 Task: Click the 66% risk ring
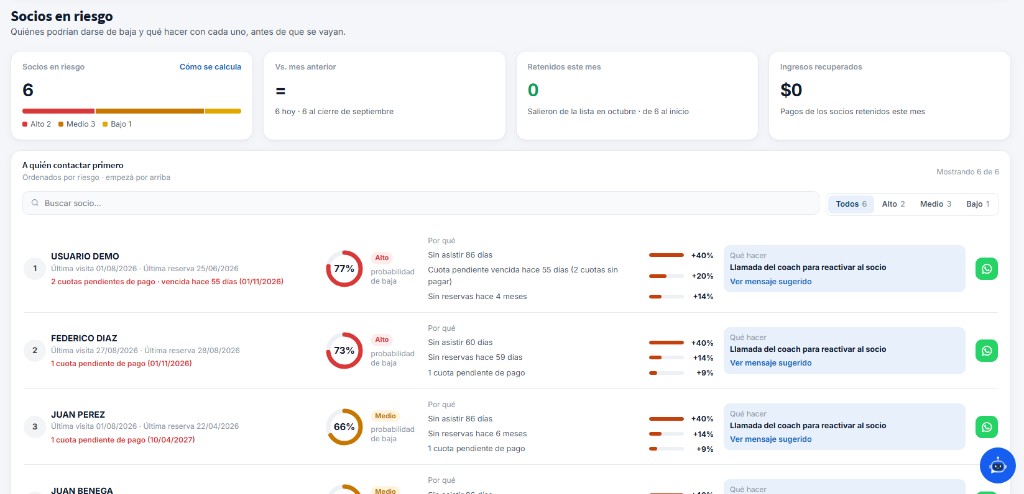[x=344, y=427]
